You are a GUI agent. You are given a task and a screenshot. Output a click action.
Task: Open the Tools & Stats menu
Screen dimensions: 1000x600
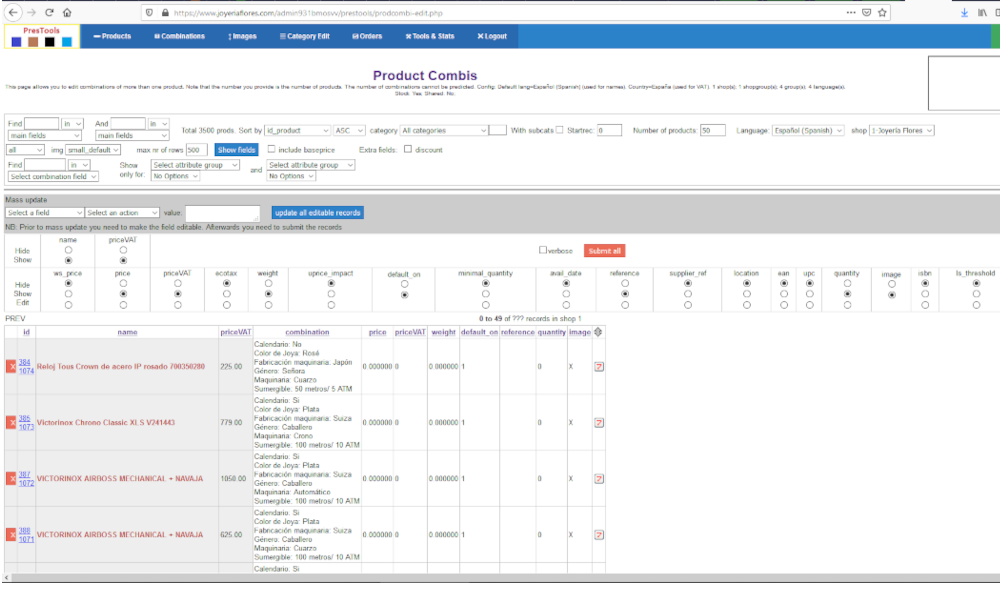click(430, 36)
